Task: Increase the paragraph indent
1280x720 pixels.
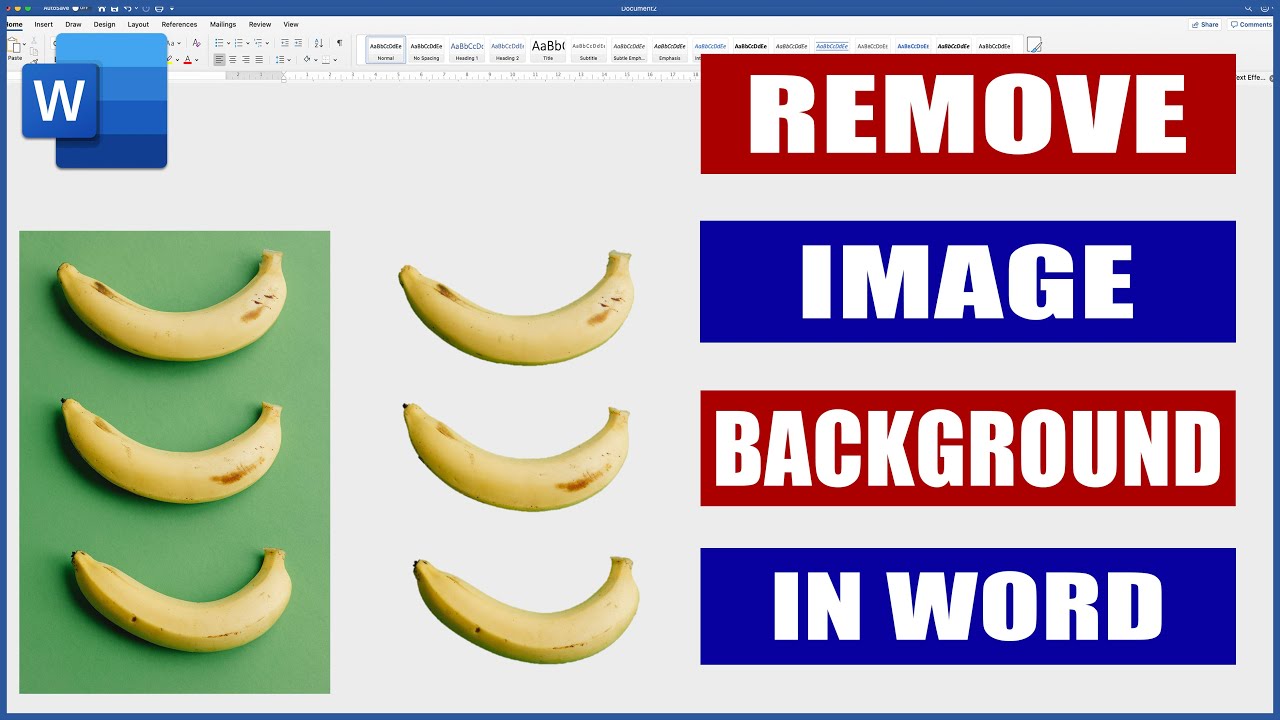Action: coord(298,43)
